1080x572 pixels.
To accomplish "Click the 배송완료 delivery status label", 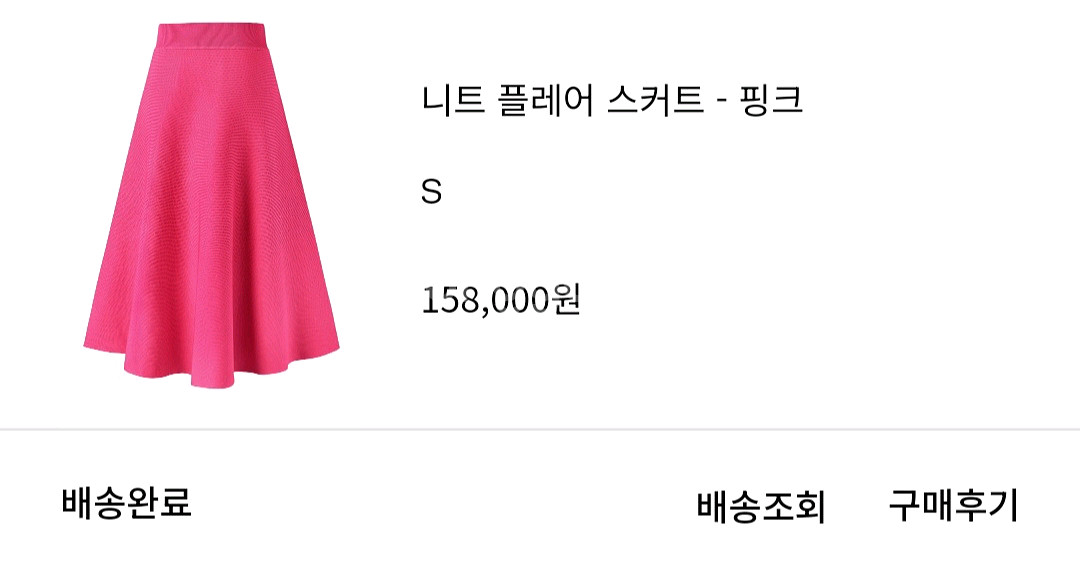I will (x=127, y=502).
